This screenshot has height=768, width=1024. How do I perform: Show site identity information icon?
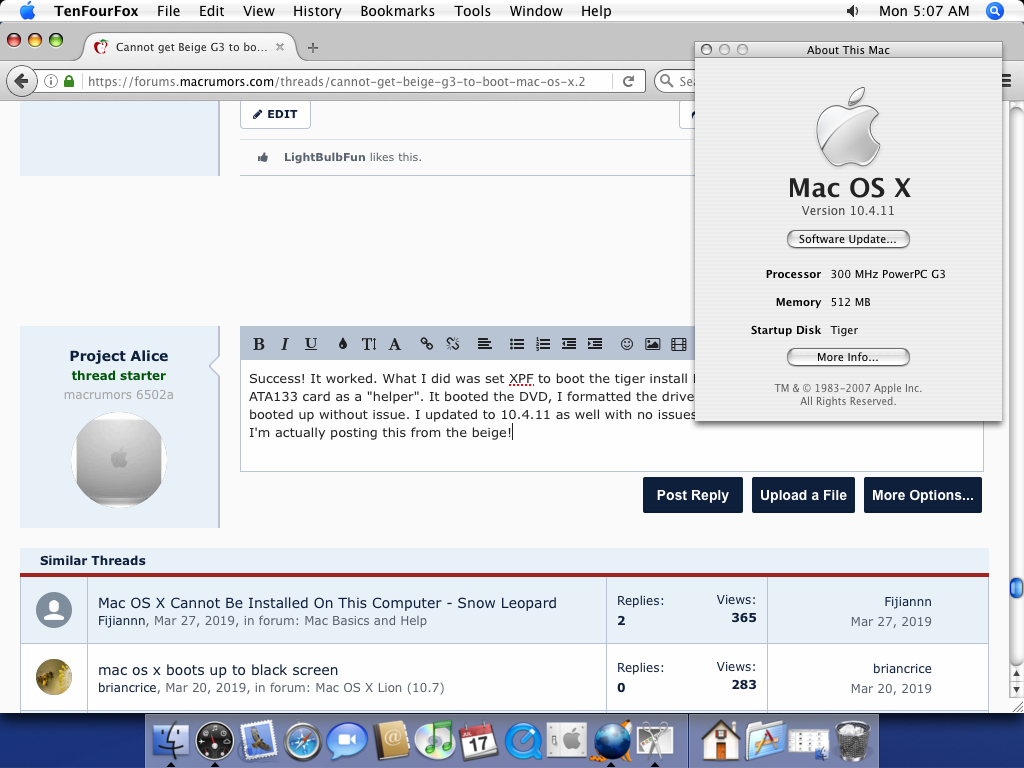51,81
